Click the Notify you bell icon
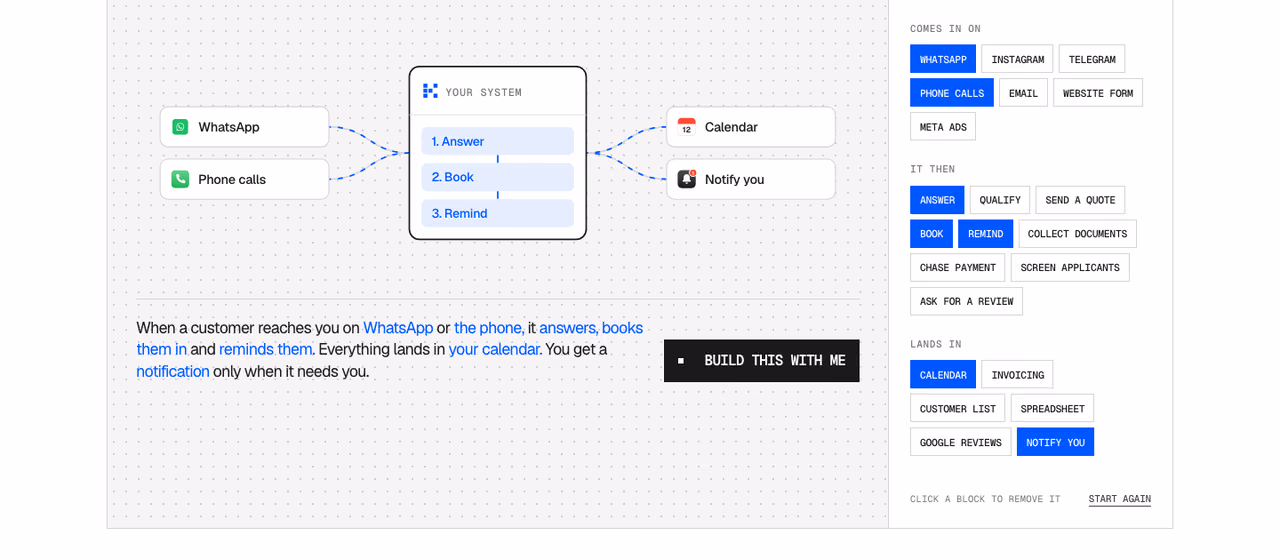Screen dimensions: 1280x560 point(686,179)
